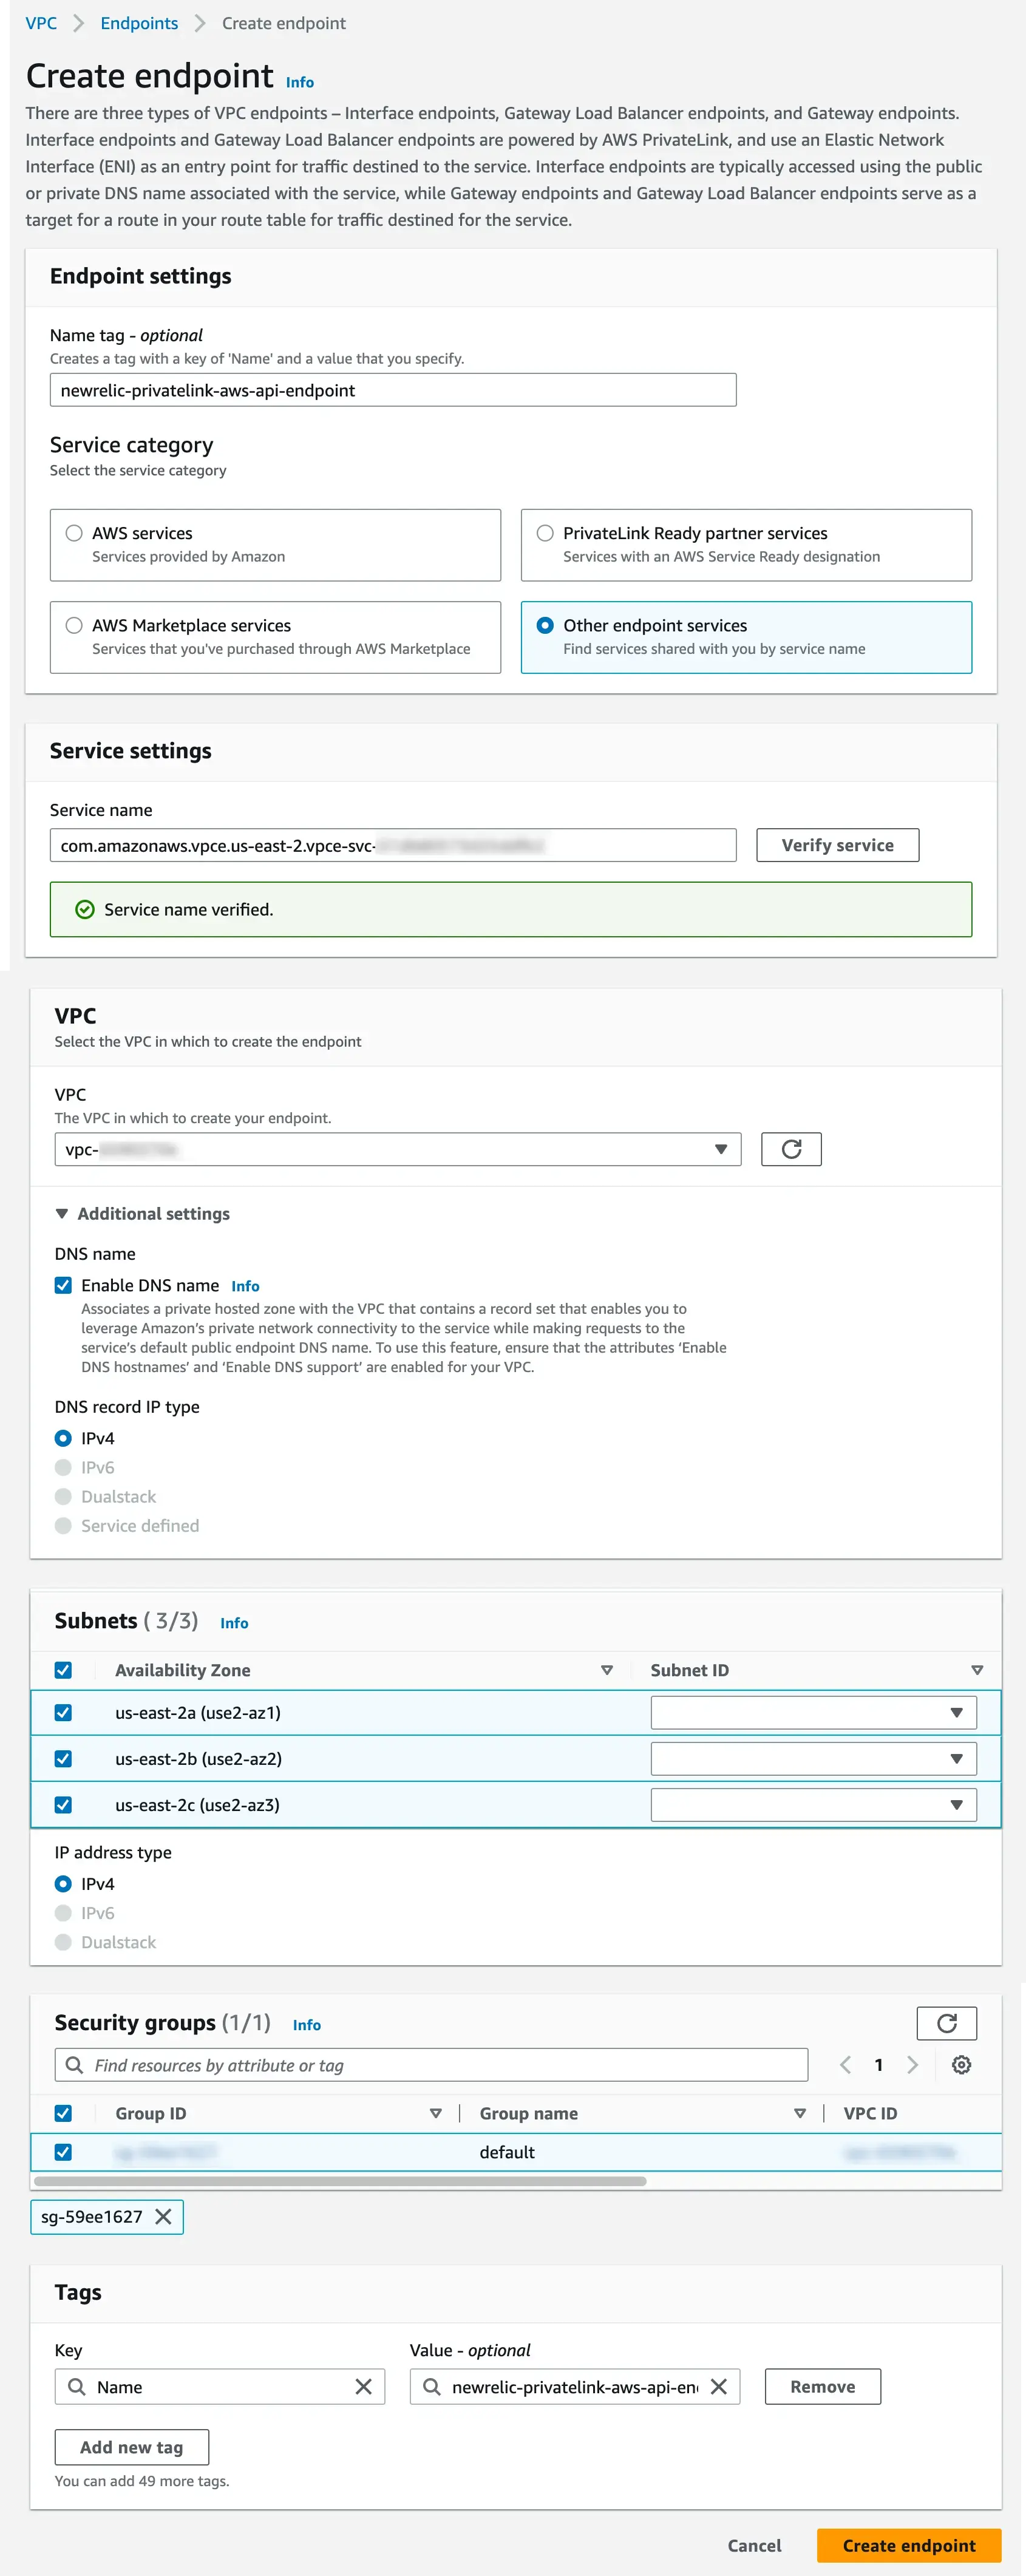Go to VPC breadcrumb link
The width and height of the screenshot is (1026, 2576).
click(41, 23)
